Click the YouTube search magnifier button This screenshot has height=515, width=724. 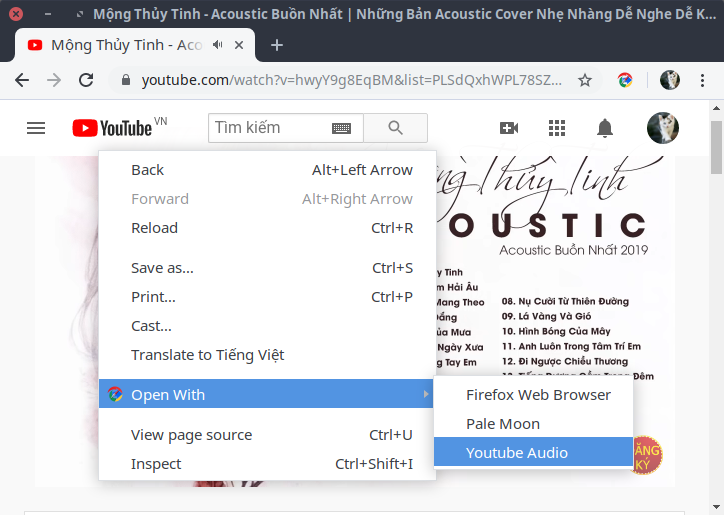tap(395, 128)
